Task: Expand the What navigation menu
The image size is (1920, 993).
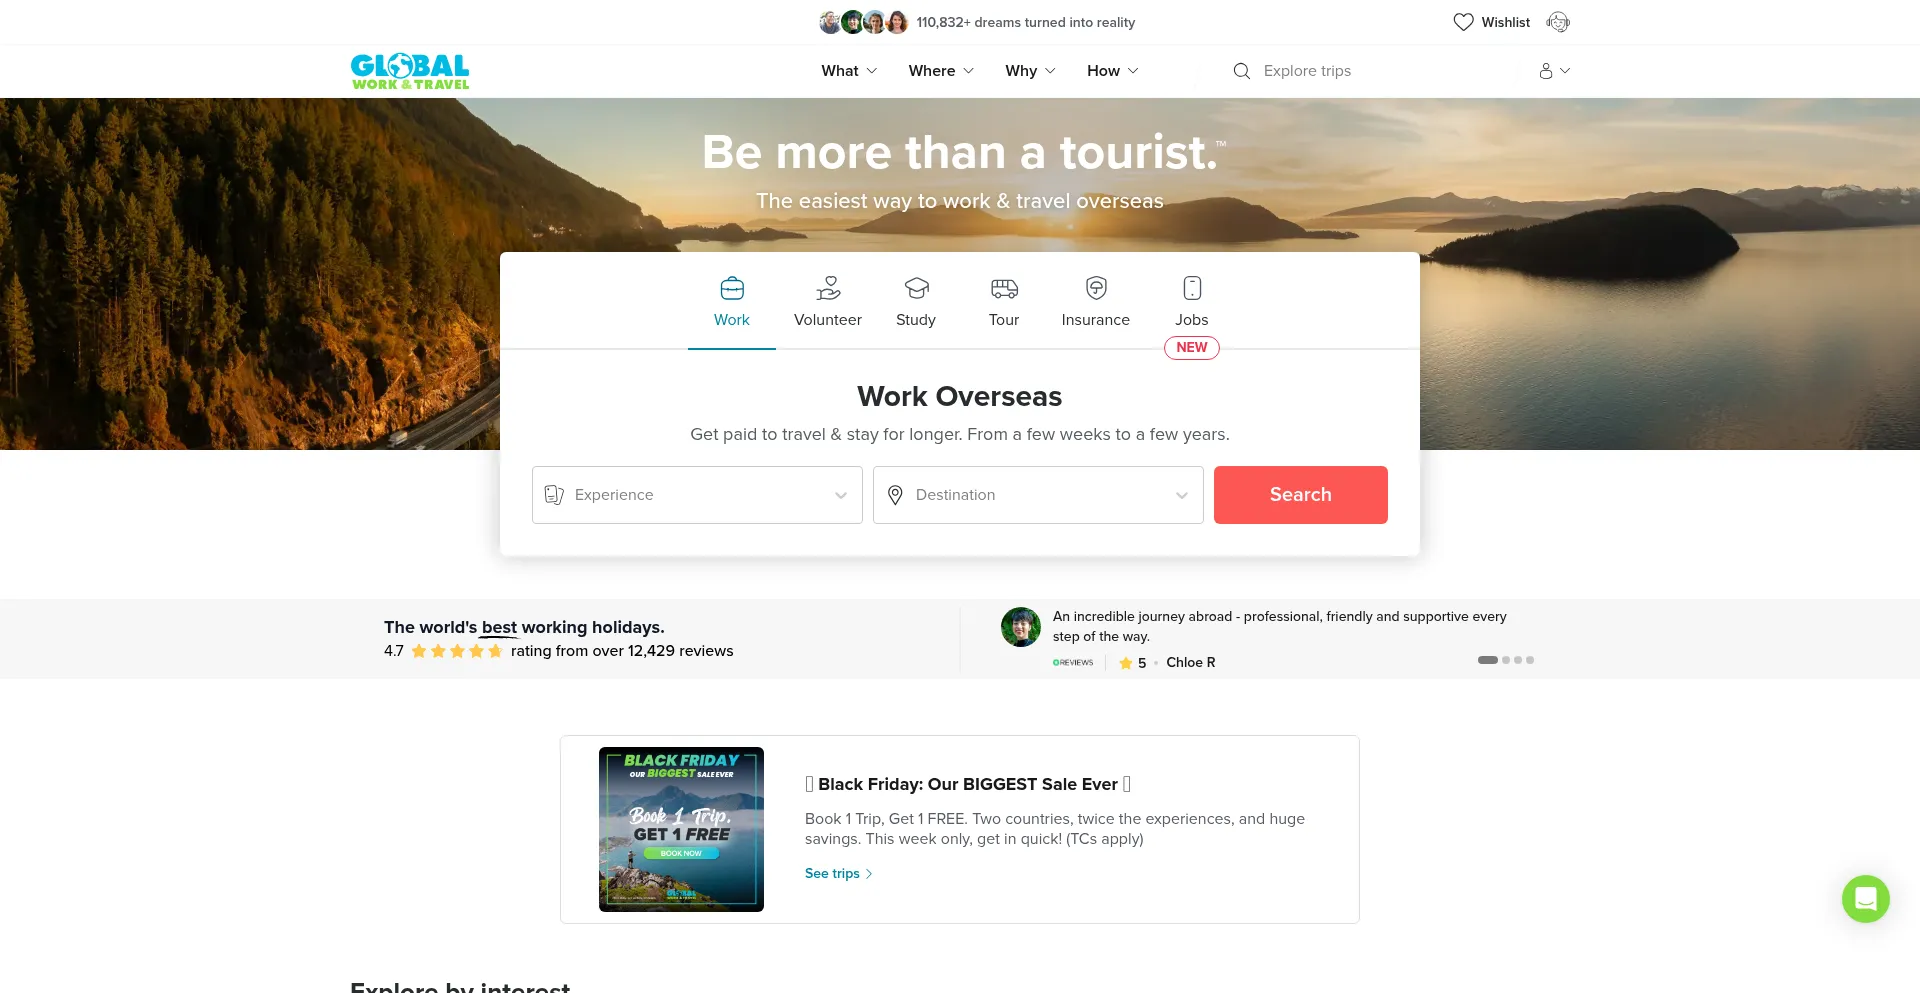Action: click(849, 71)
